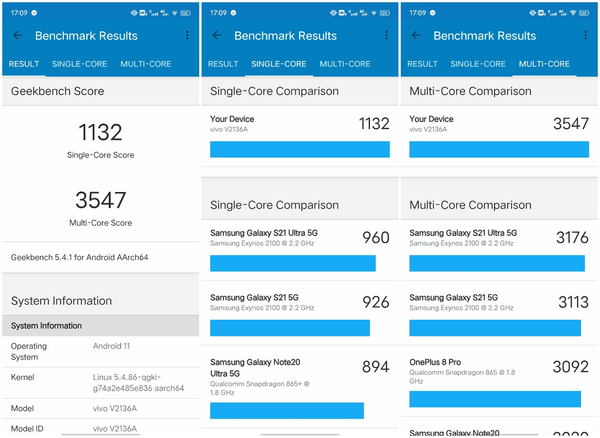The width and height of the screenshot is (600, 438).
Task: Select MULTI-CORE tab in left screen
Action: tap(146, 64)
